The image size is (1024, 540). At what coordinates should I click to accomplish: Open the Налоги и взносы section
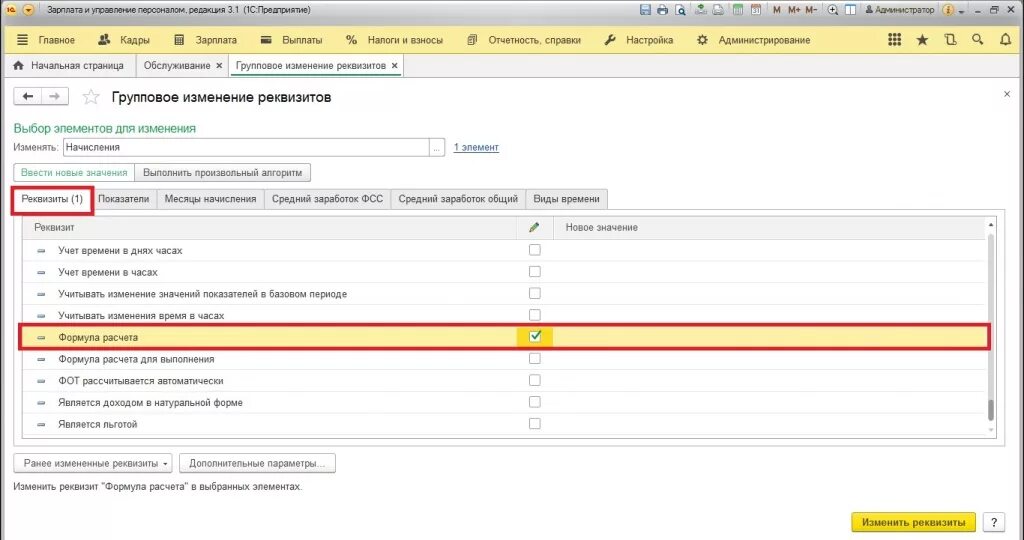394,40
